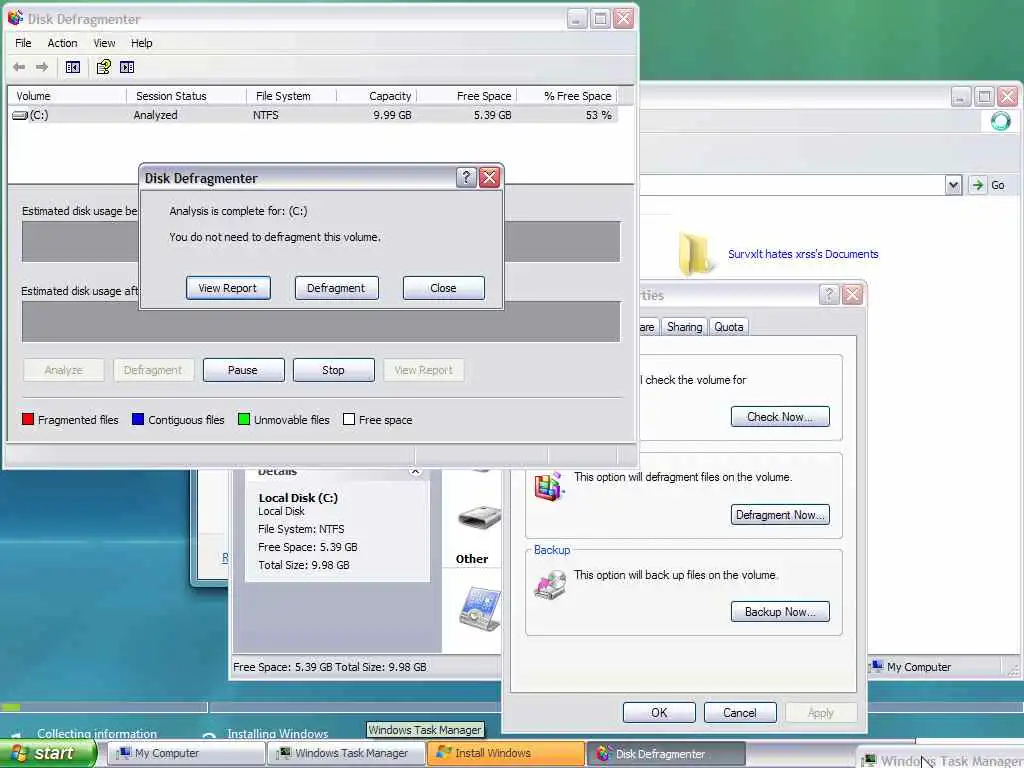This screenshot has width=1024, height=768.
Task: Close the analysis complete dialog with X
Action: 489,177
